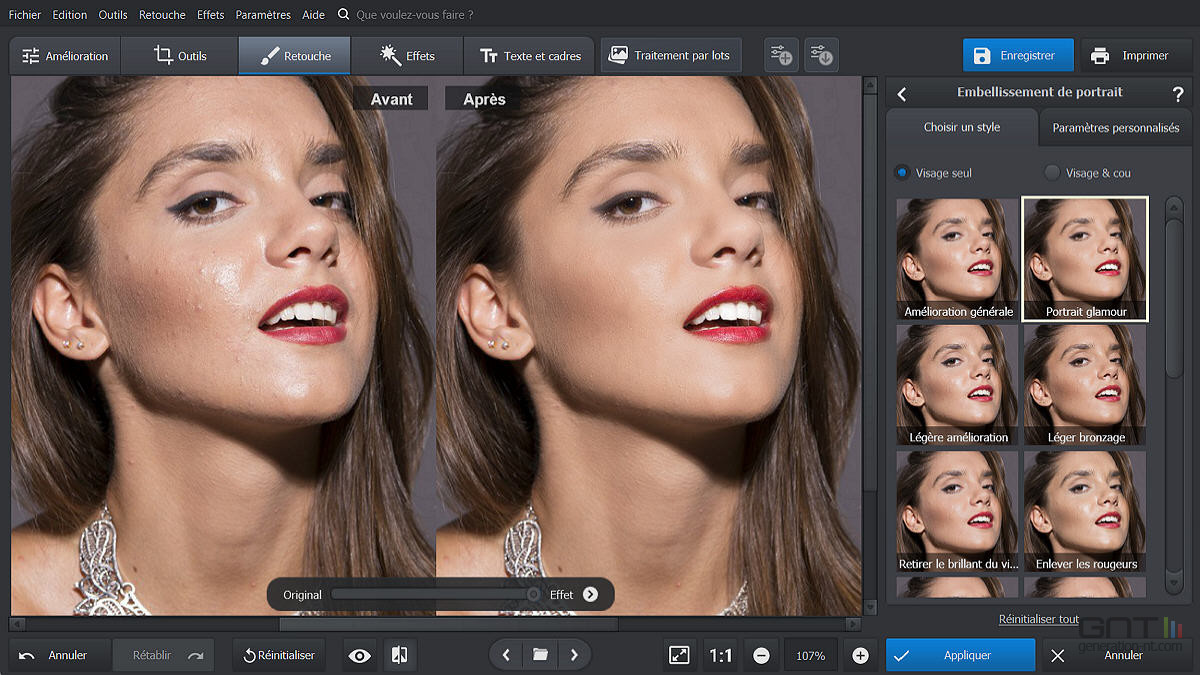Viewport: 1200px width, 675px height.
Task: Click the eye preview icon
Action: pyautogui.click(x=359, y=655)
